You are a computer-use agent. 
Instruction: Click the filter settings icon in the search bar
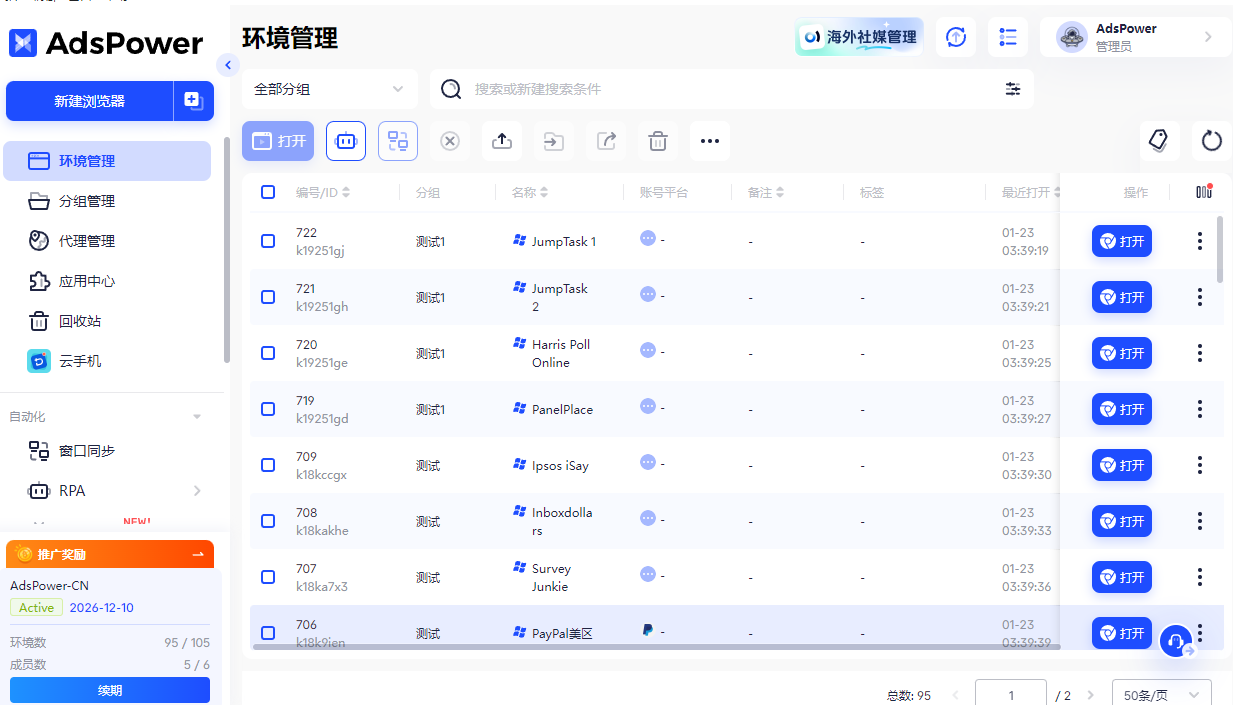point(1013,89)
